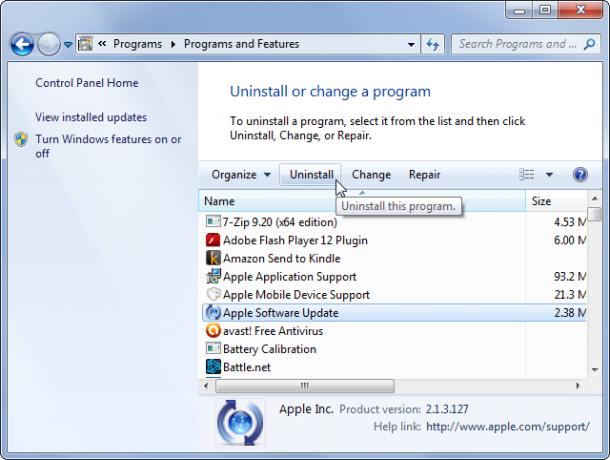Click the large Apple Software Update thumbnail
Viewport: 610px width, 460px height.
pyautogui.click(x=240, y=423)
